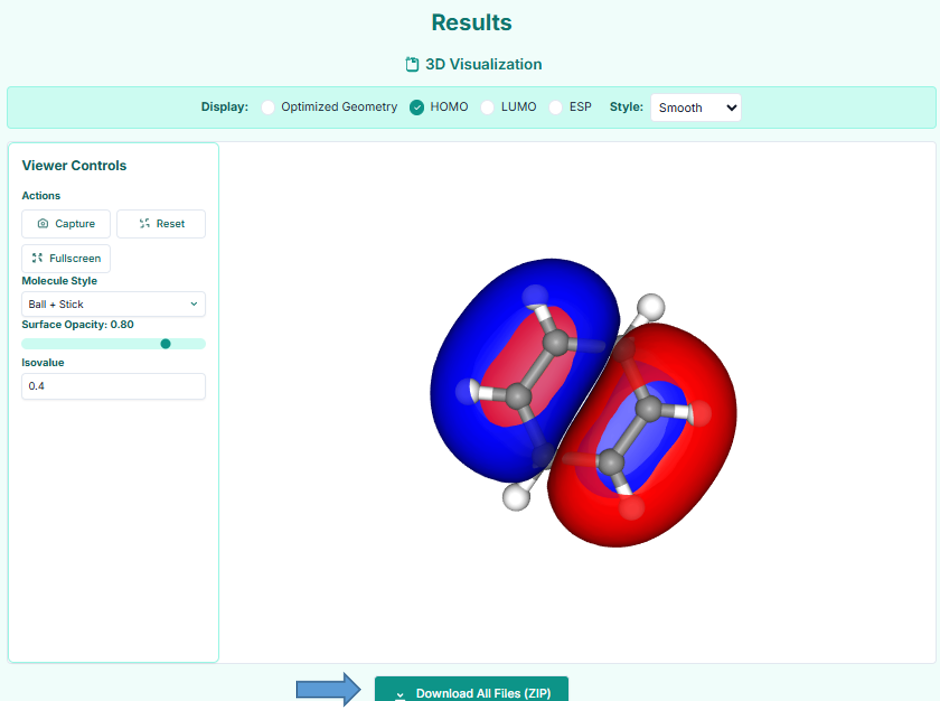The height and width of the screenshot is (708, 940).
Task: Click the Isovalue input field
Action: tap(113, 386)
